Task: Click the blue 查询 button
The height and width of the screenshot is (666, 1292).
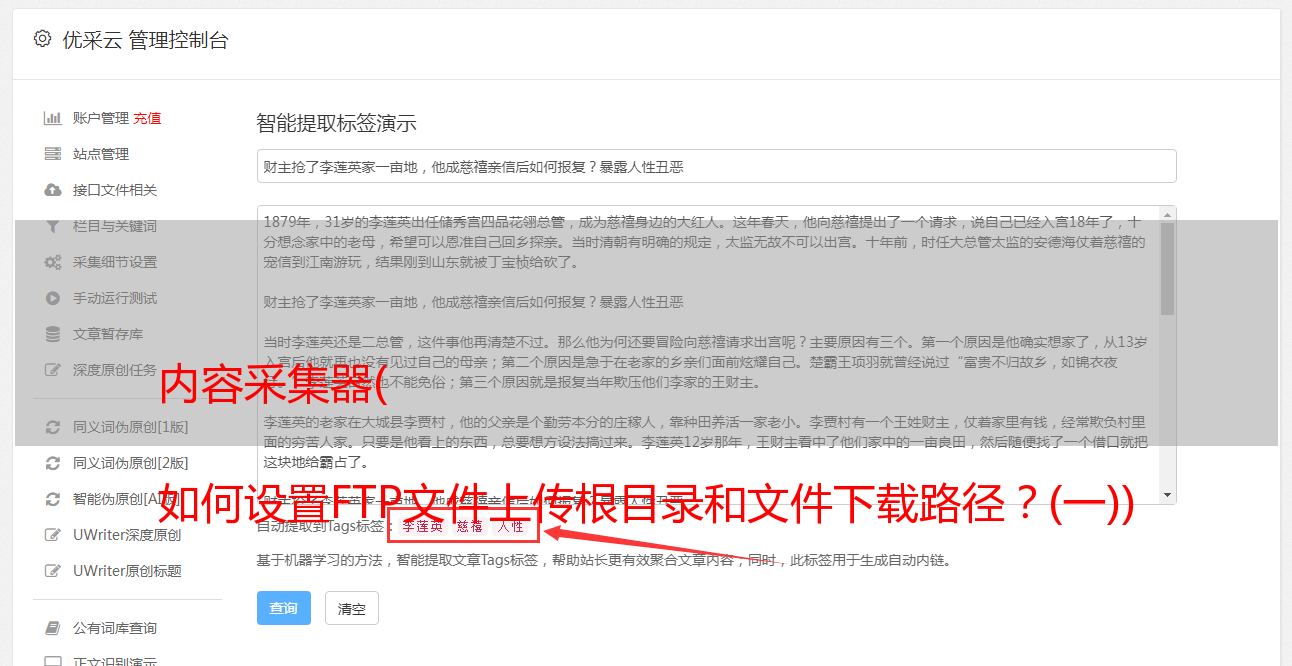Action: click(284, 608)
